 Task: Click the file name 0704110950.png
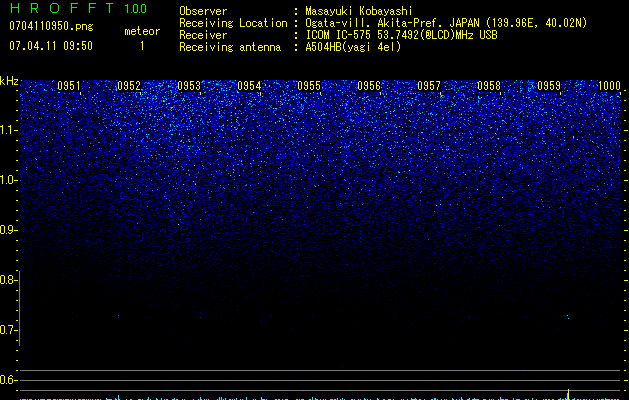[x=51, y=26]
